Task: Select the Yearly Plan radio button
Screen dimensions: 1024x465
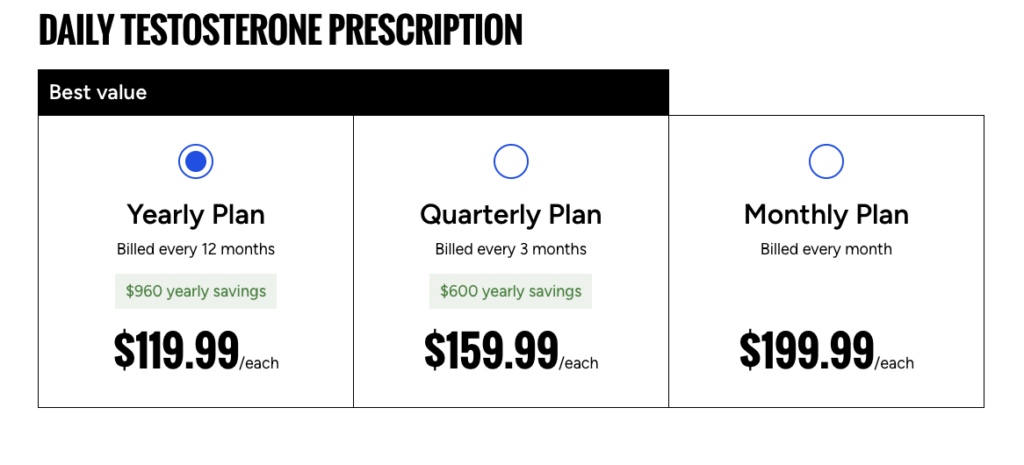Action: pos(196,161)
